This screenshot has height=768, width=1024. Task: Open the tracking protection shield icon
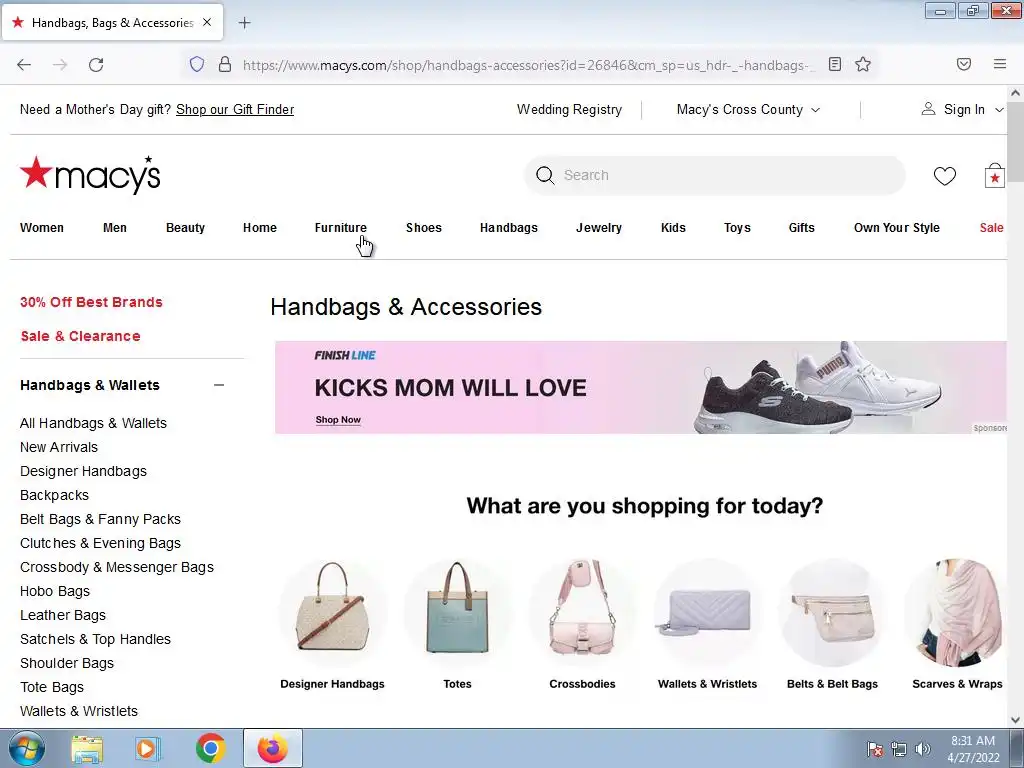click(197, 64)
